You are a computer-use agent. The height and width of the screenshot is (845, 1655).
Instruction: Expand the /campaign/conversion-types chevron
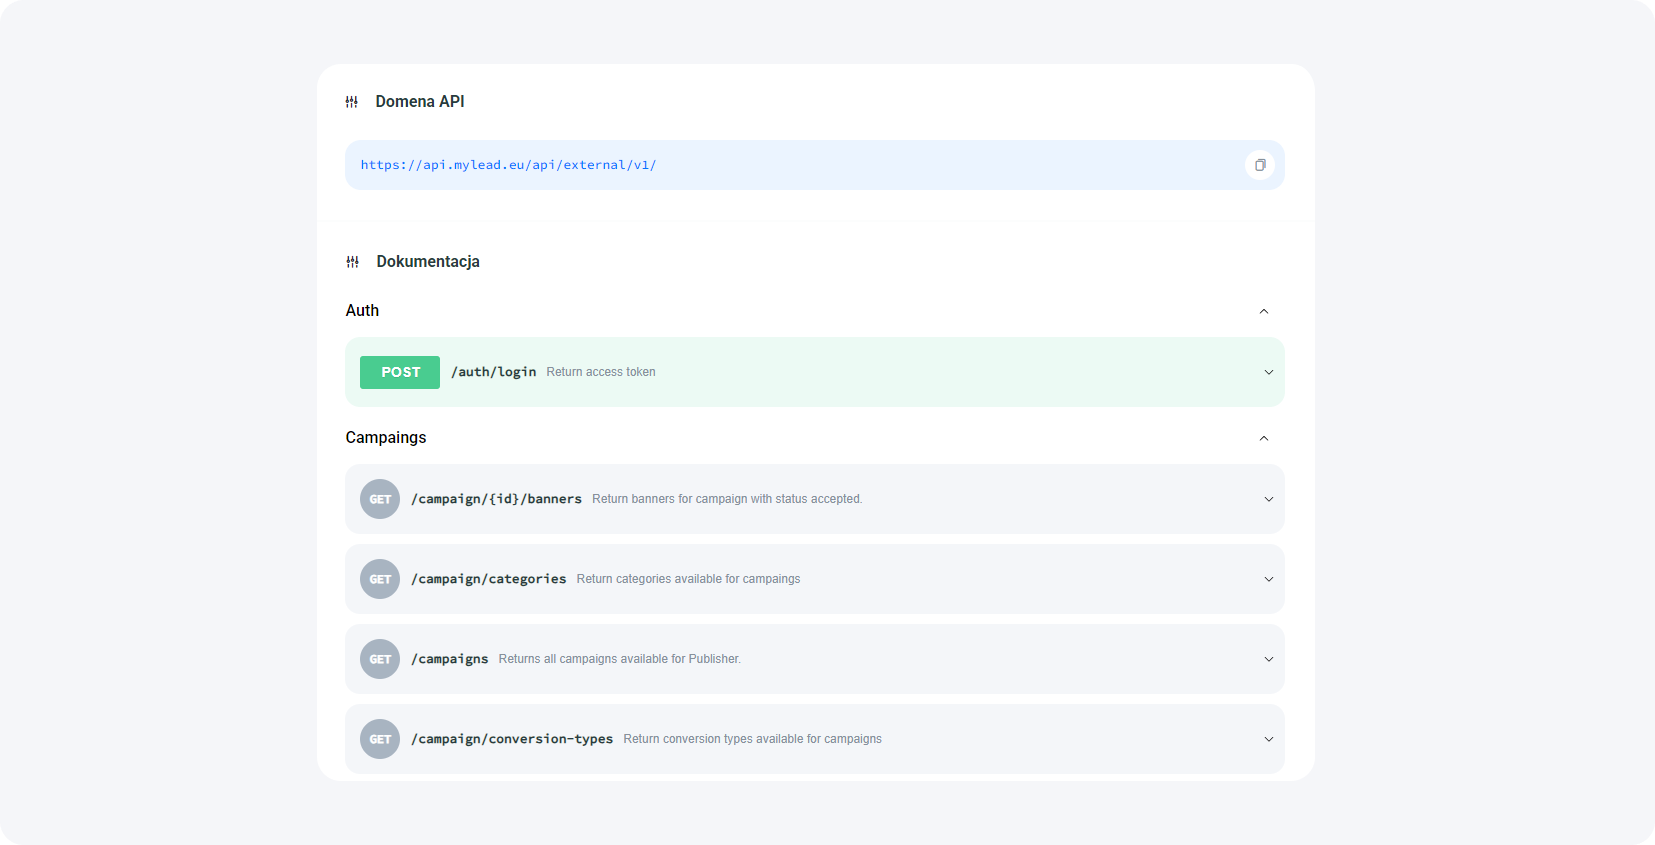[1269, 739]
